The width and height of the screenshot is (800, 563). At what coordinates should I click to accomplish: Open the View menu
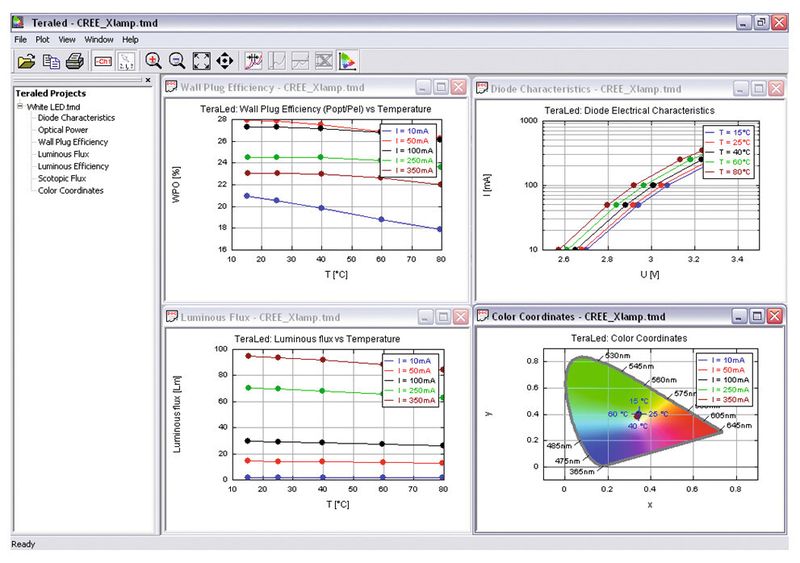tap(67, 39)
